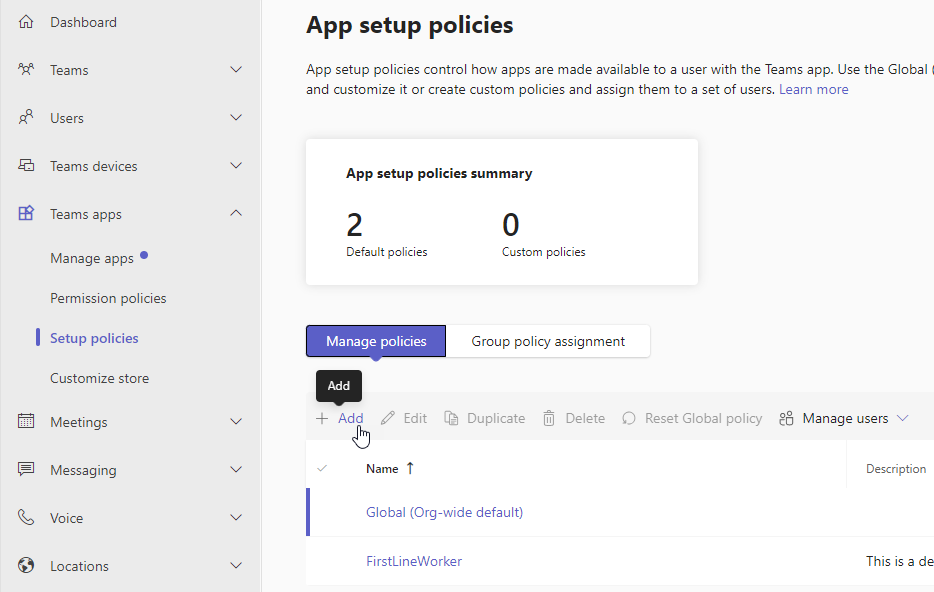This screenshot has width=934, height=592.
Task: Expand the Users section chevron
Action: (236, 118)
